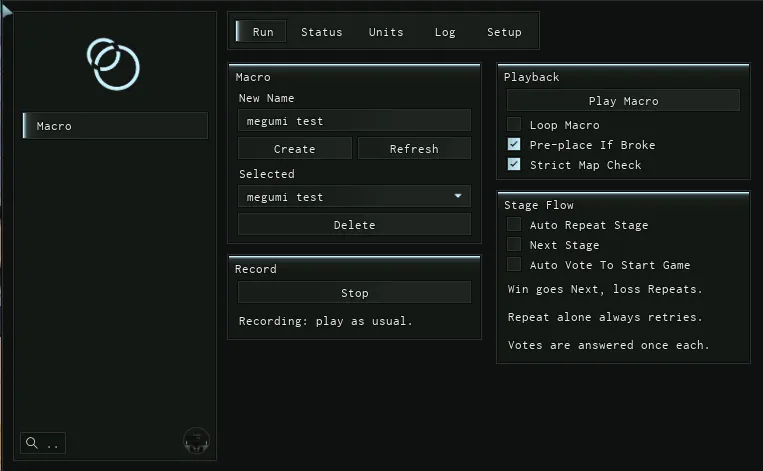Click the Record panel title
The image size is (763, 471).
pyautogui.click(x=255, y=269)
